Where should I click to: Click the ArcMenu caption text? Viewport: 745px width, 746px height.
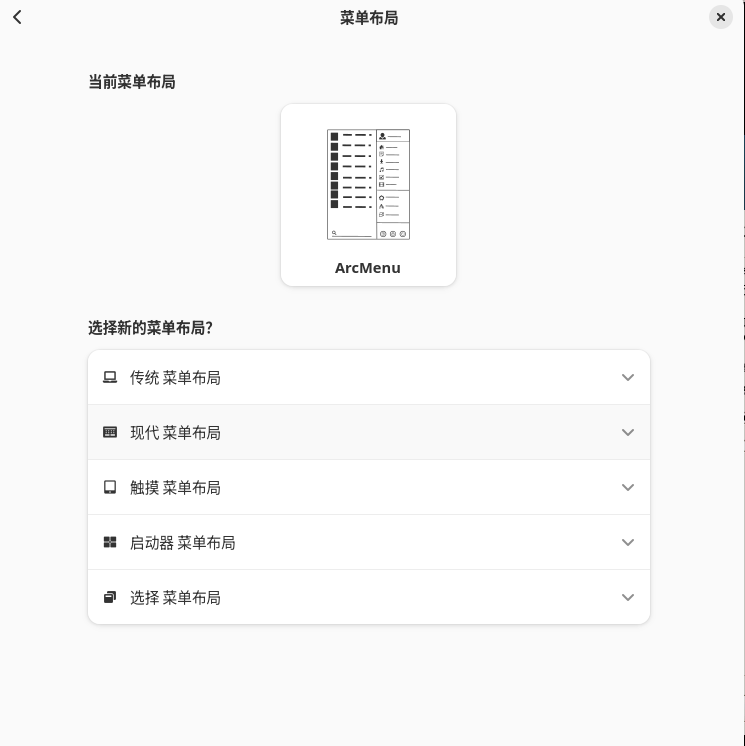368,268
